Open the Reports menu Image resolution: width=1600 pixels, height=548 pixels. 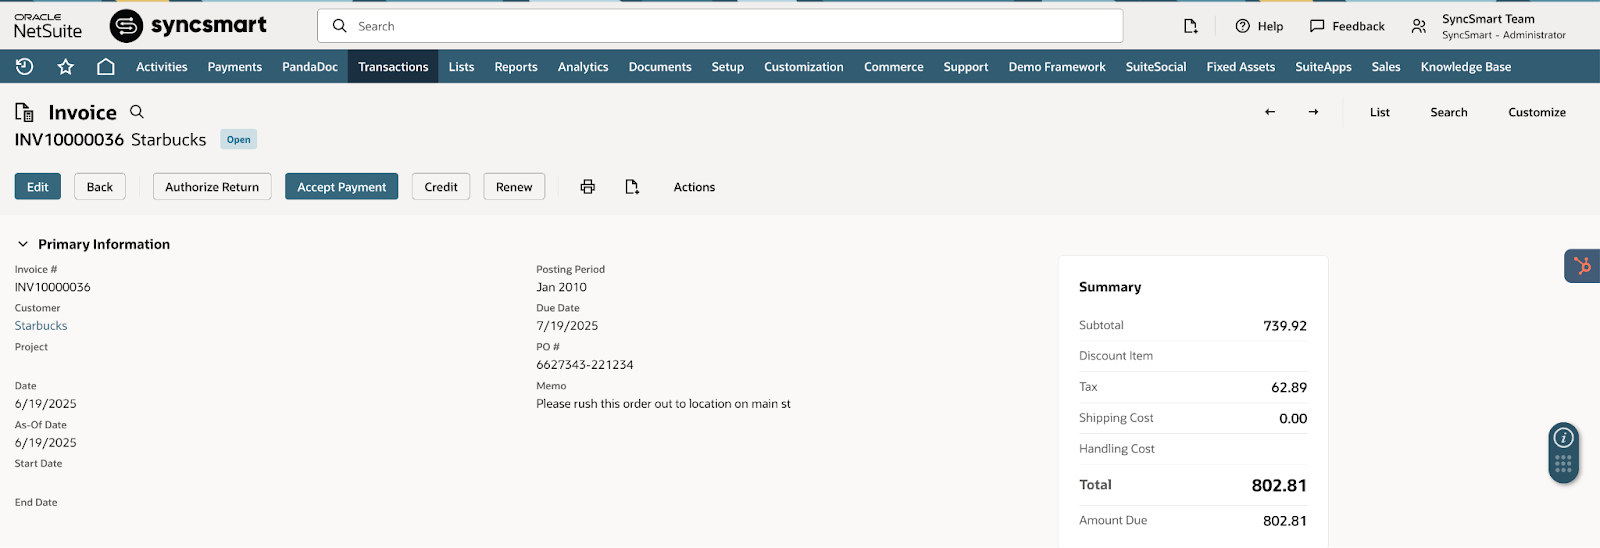(x=516, y=67)
